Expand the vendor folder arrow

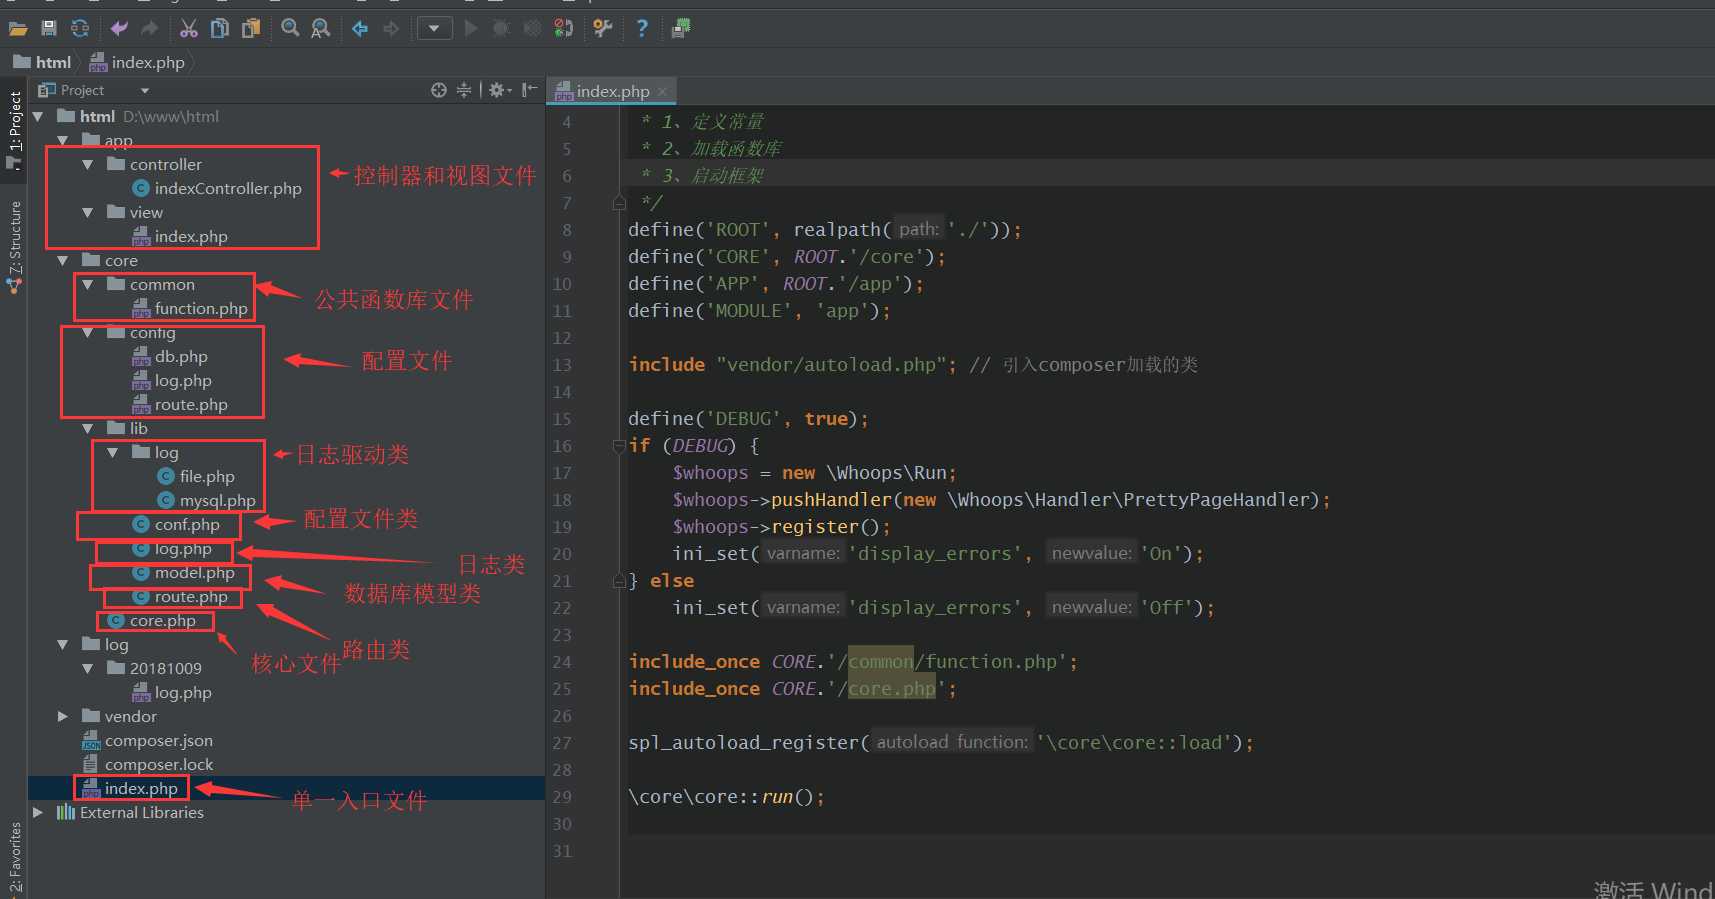coord(63,716)
